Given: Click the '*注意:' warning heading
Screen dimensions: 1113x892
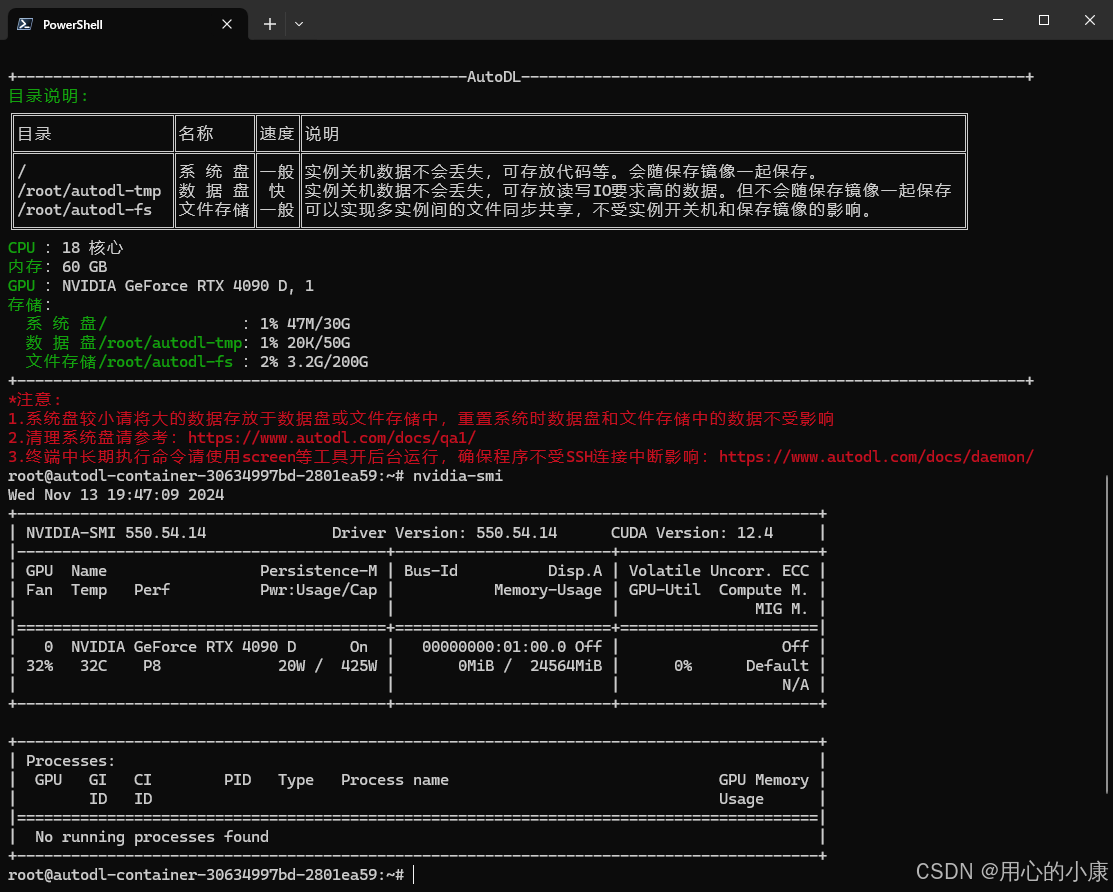Looking at the screenshot, I should click(35, 400).
